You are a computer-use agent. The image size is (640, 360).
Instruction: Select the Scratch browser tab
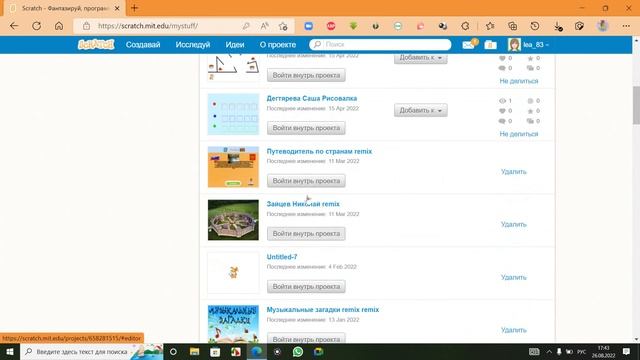pos(65,8)
